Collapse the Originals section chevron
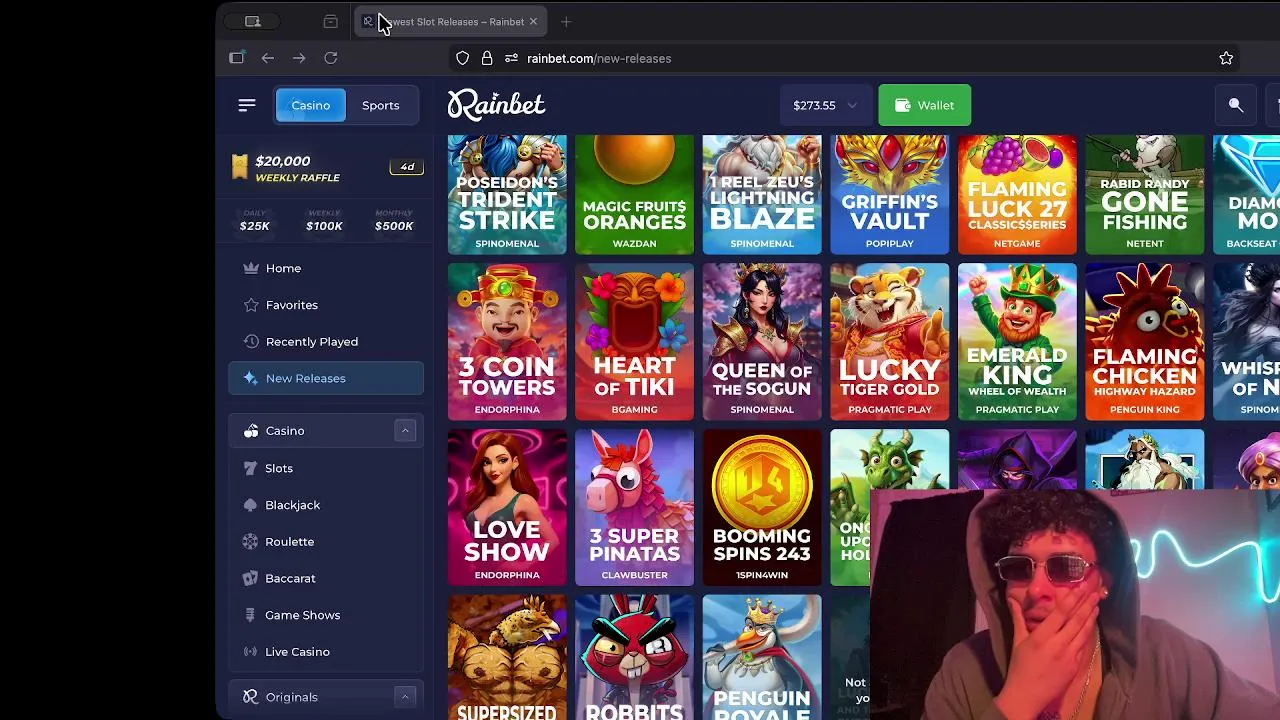1280x720 pixels. (x=405, y=697)
